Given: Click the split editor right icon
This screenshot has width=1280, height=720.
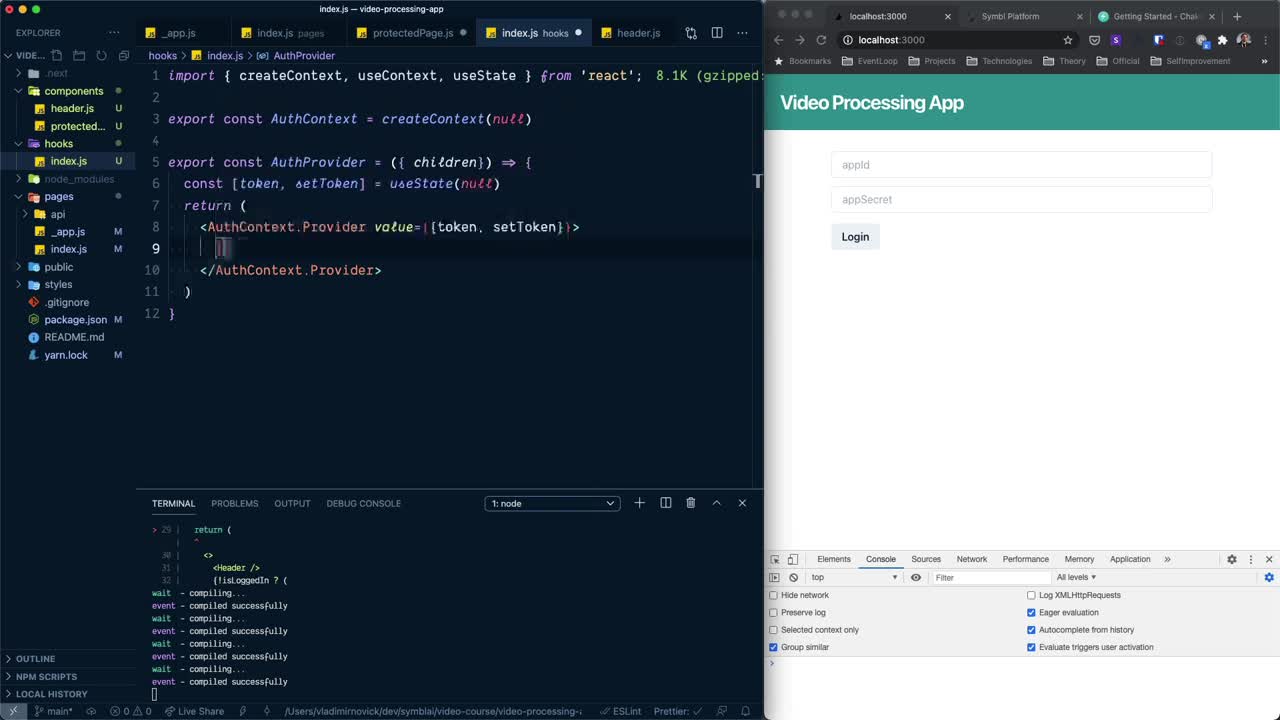Looking at the screenshot, I should pyautogui.click(x=717, y=33).
